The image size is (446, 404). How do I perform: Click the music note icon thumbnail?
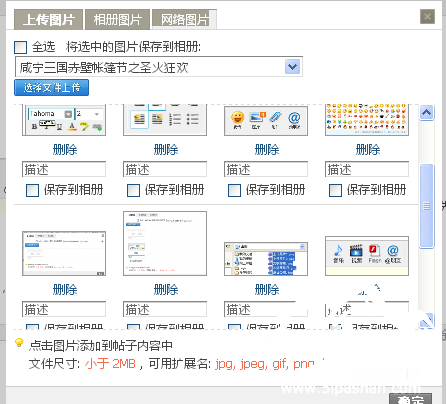tap(339, 250)
